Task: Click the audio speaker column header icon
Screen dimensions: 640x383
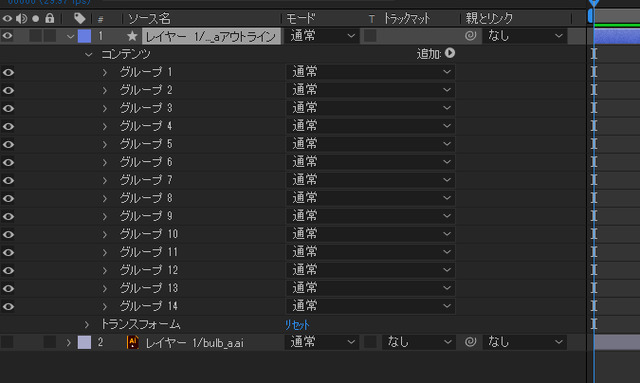Action: [x=22, y=18]
